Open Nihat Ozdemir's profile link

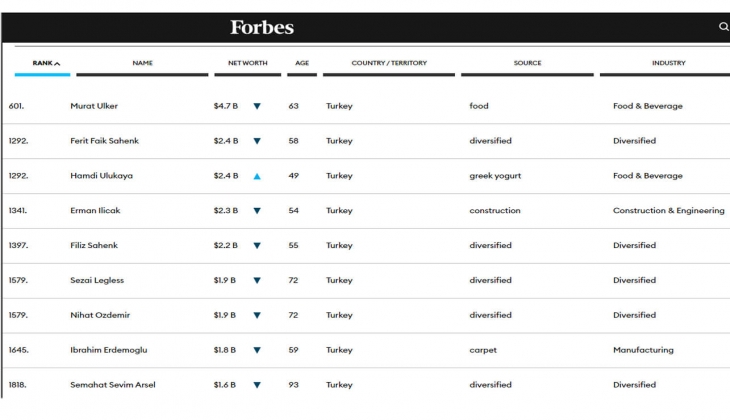[100, 315]
